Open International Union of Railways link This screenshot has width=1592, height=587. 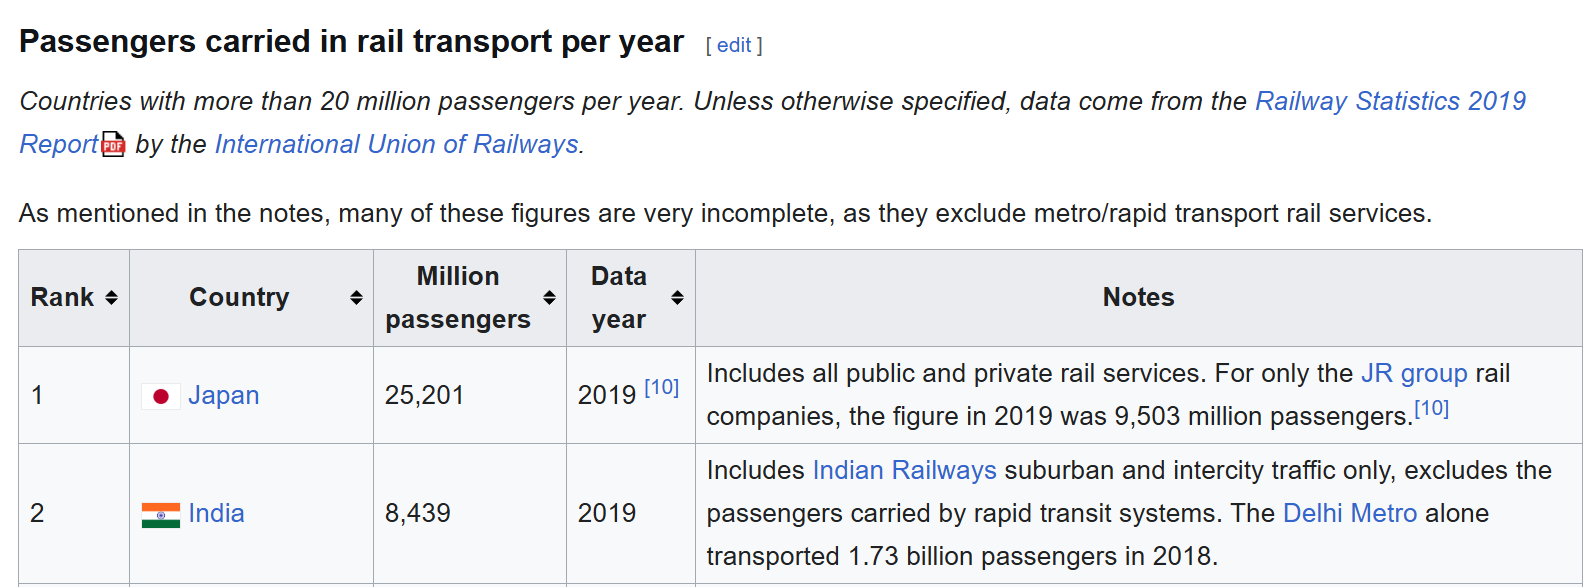[x=397, y=144]
